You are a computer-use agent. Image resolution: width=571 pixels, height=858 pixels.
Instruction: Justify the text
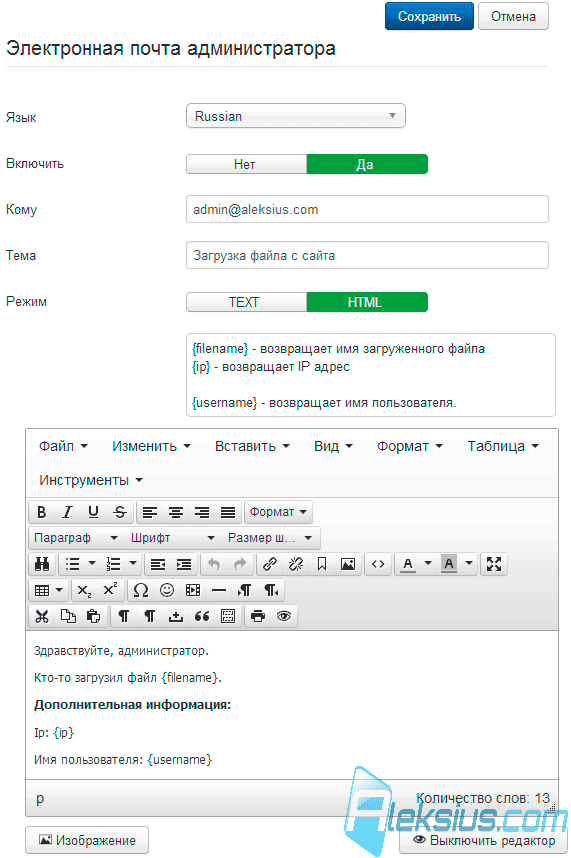(228, 512)
